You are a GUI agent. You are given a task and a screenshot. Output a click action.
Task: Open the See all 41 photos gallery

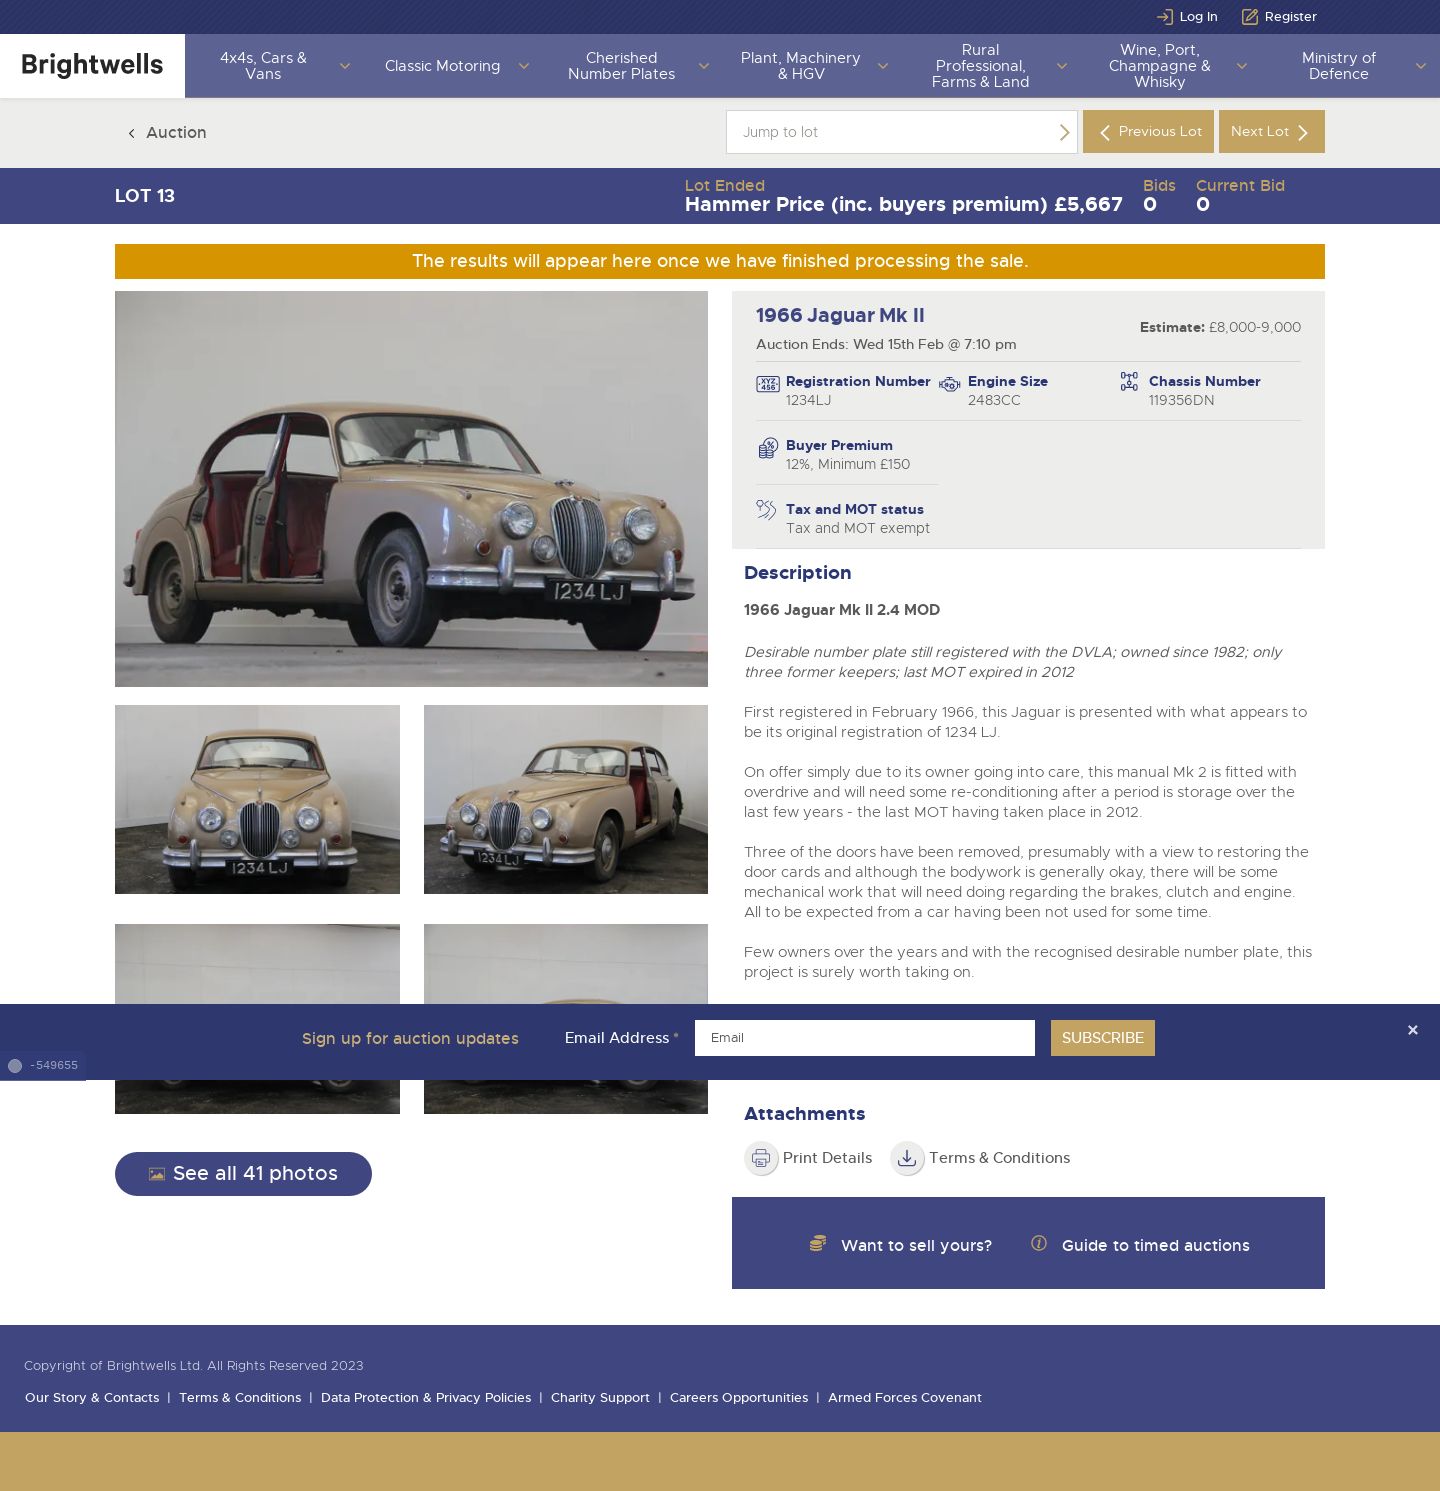(243, 1174)
